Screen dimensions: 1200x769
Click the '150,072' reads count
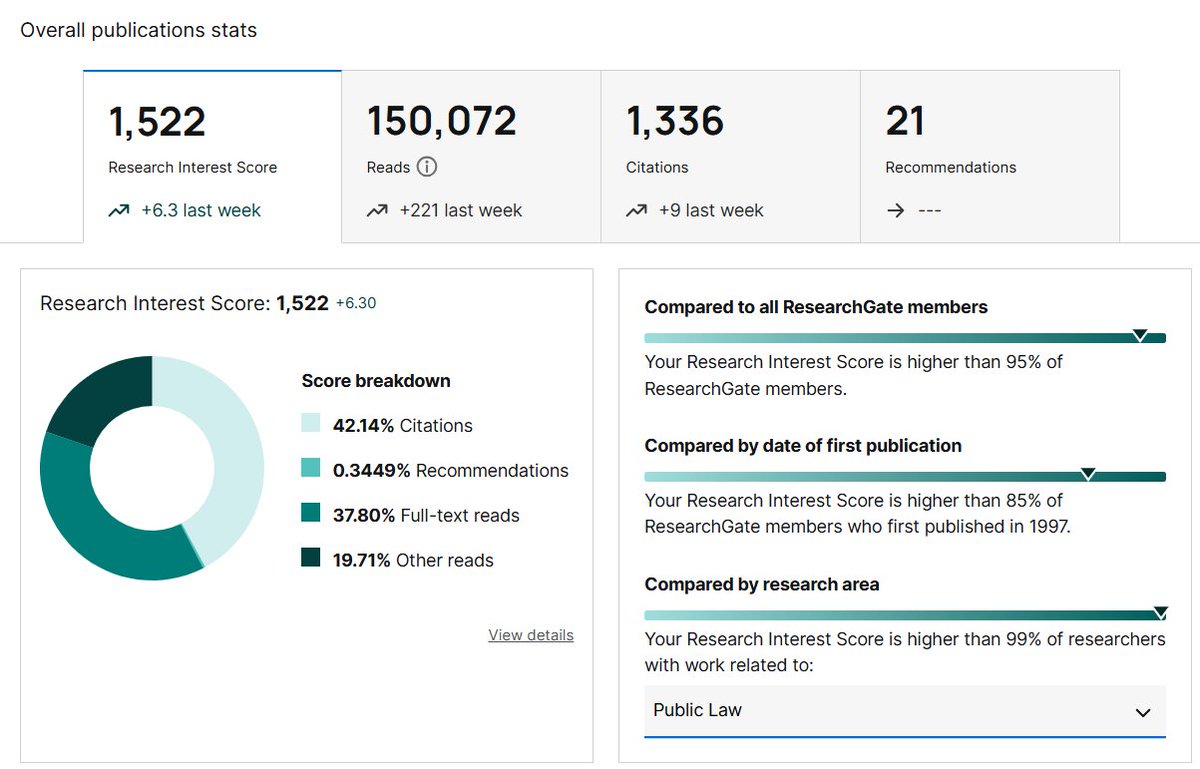point(442,121)
